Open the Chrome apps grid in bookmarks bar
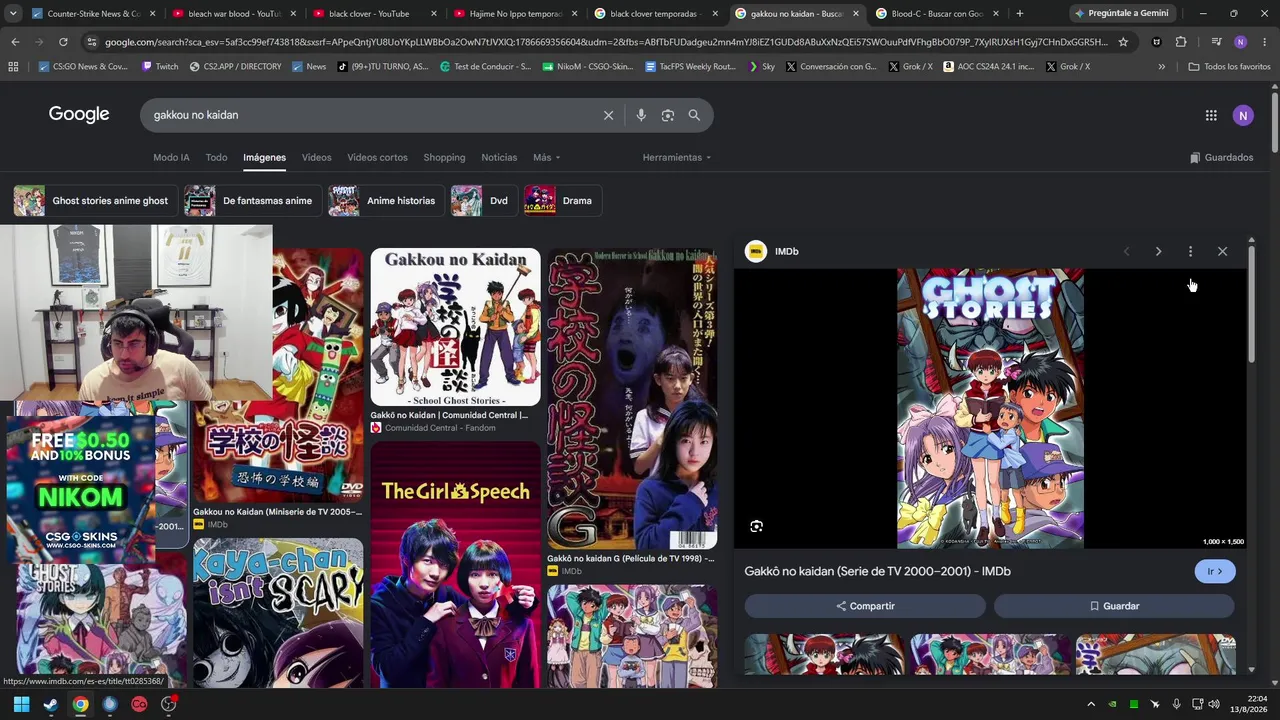Image resolution: width=1280 pixels, height=720 pixels. click(13, 66)
